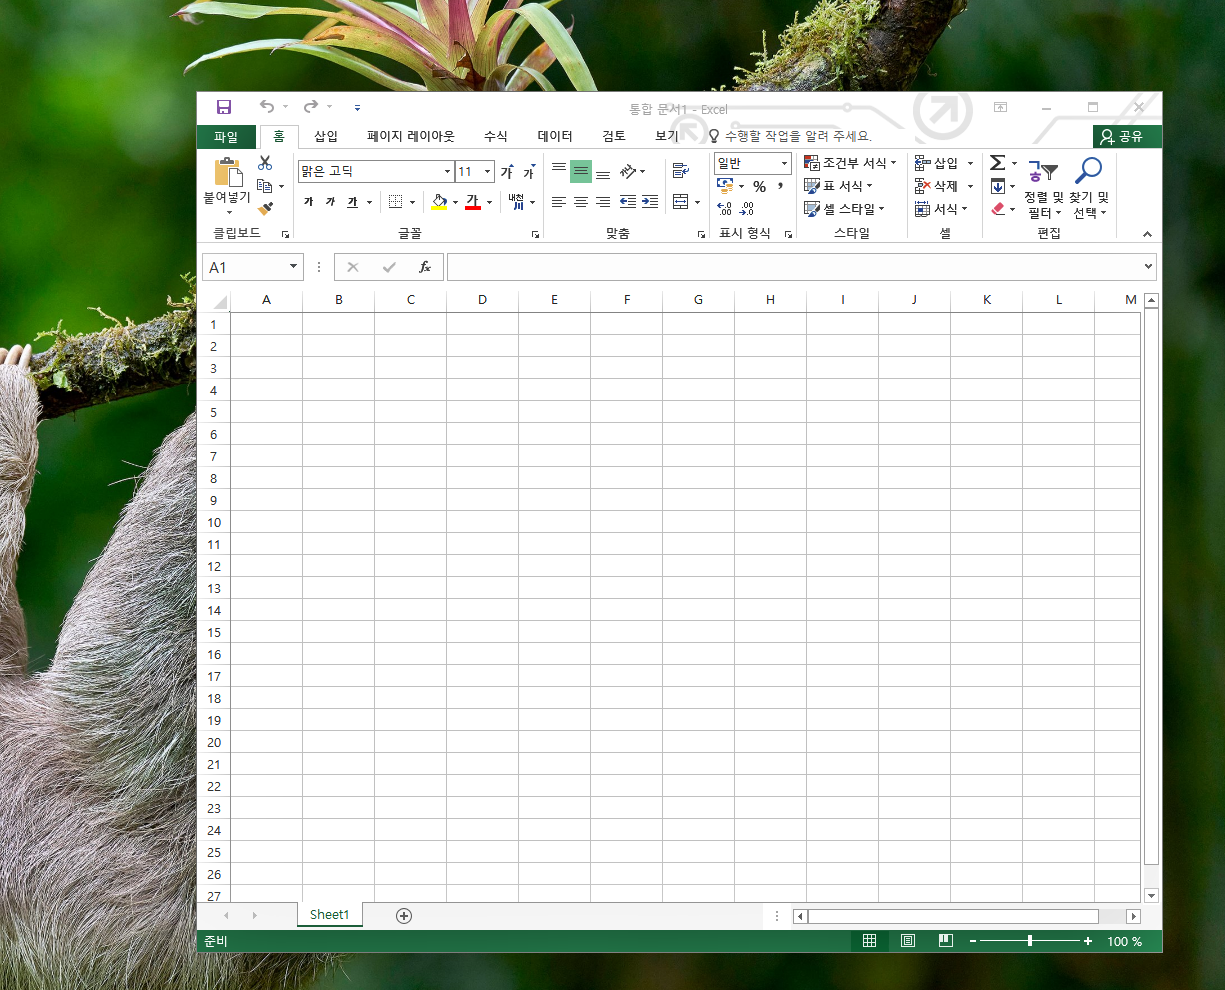Switch to the 수식 tab
Viewport: 1225px width, 990px height.
pos(496,136)
